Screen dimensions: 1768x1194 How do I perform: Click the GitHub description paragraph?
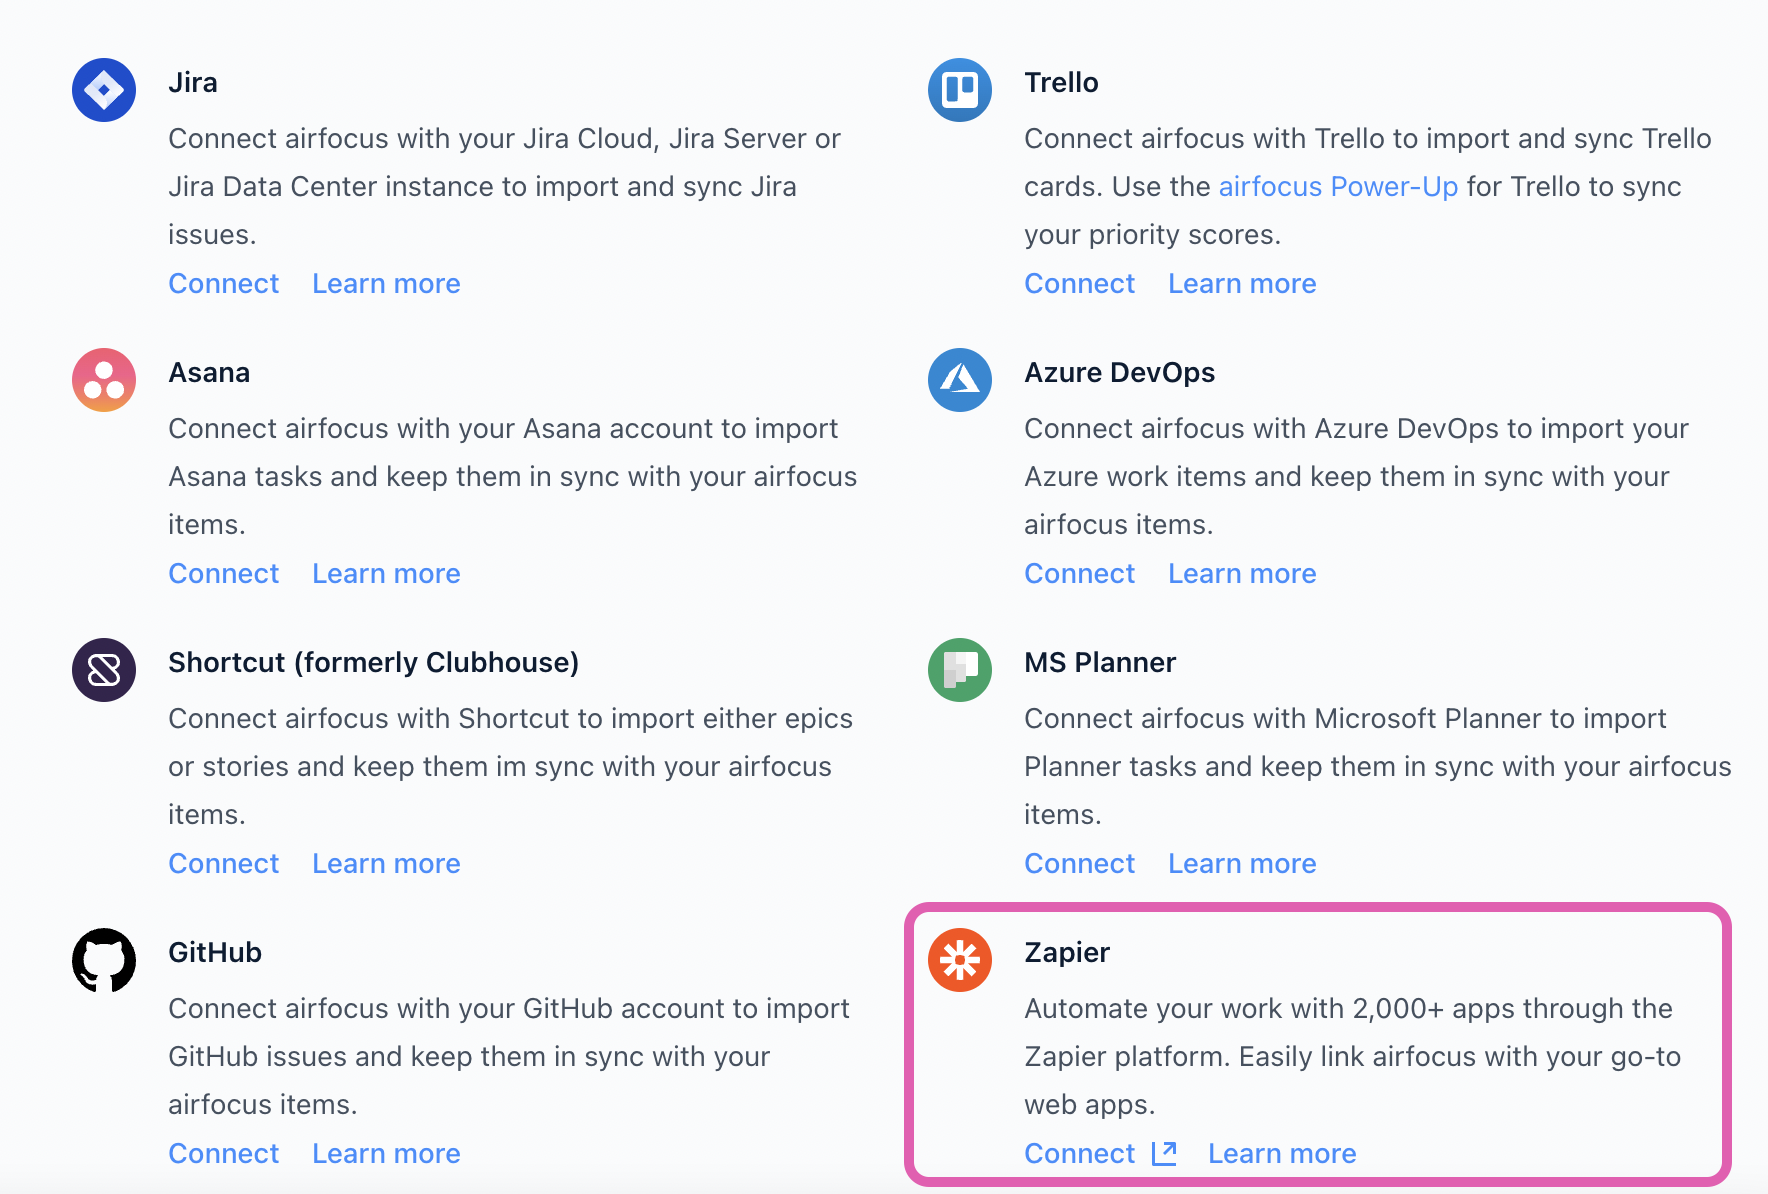click(x=509, y=1057)
